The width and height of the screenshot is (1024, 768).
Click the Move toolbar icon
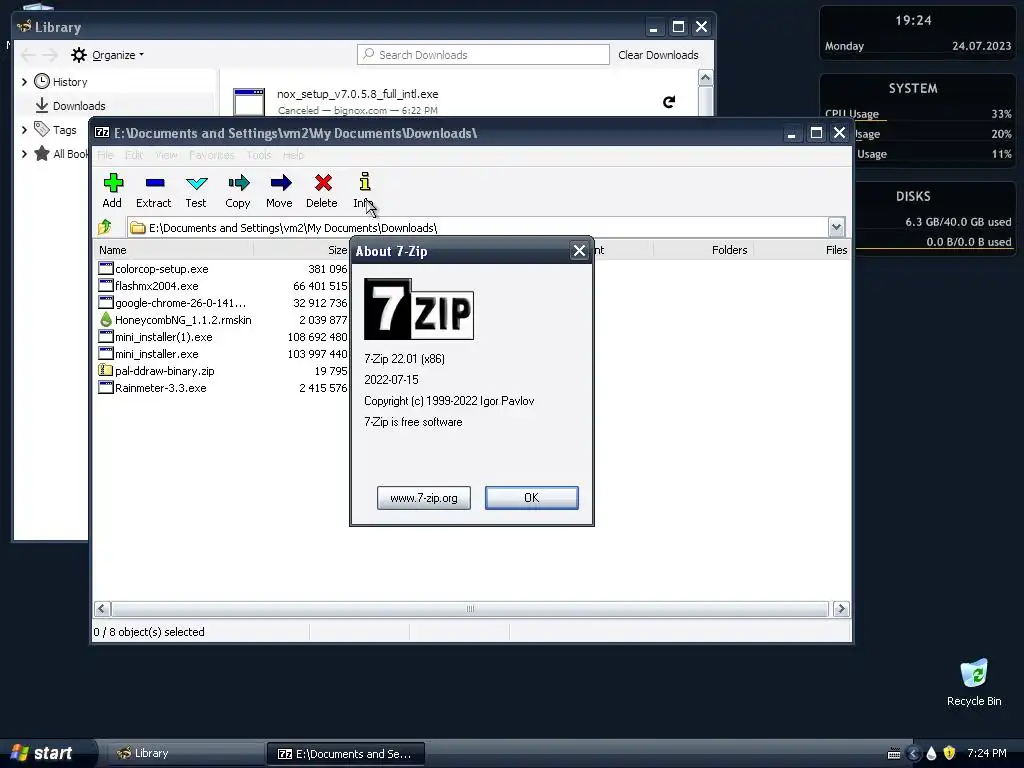tap(280, 190)
